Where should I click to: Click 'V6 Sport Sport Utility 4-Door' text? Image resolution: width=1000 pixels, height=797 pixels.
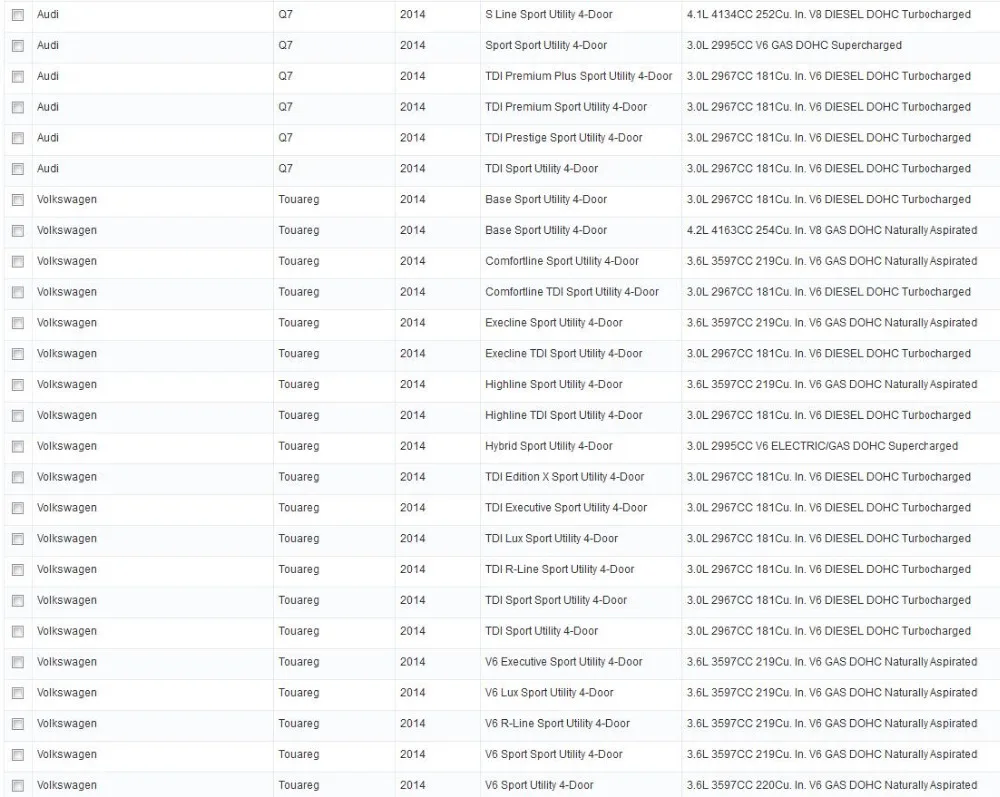pyautogui.click(x=554, y=754)
